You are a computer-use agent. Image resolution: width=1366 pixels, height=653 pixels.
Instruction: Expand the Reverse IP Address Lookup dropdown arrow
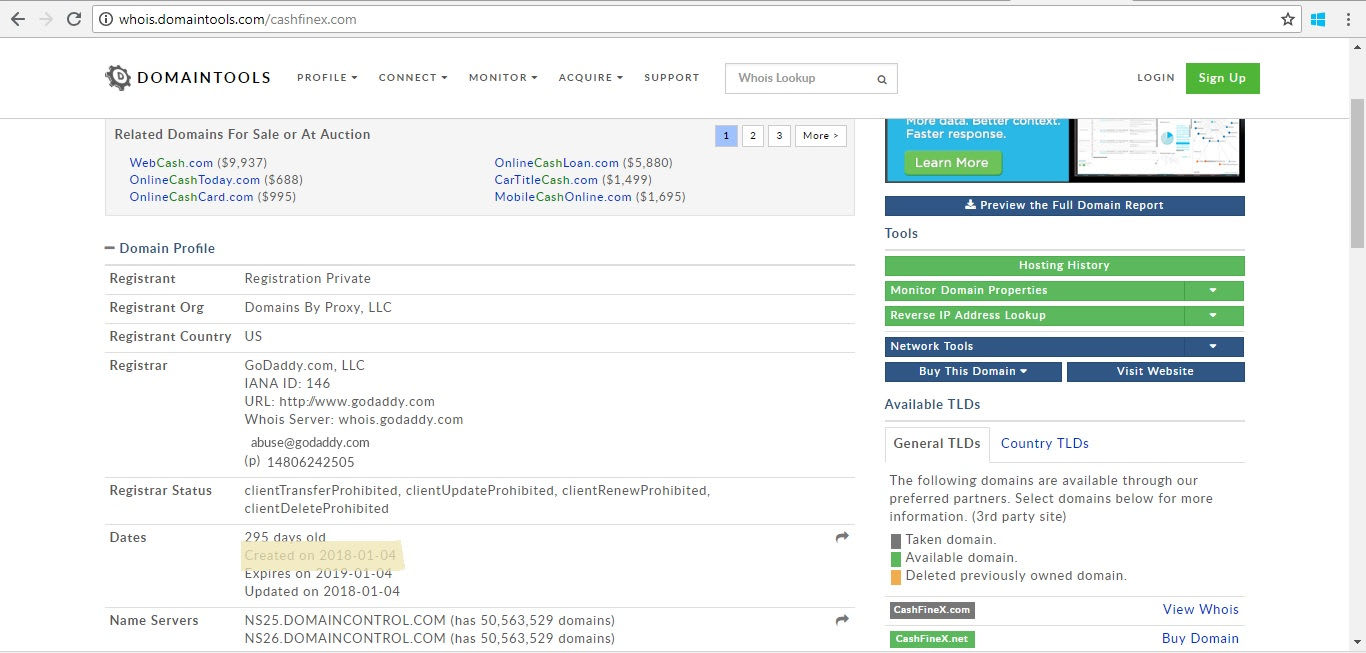[x=1213, y=316]
